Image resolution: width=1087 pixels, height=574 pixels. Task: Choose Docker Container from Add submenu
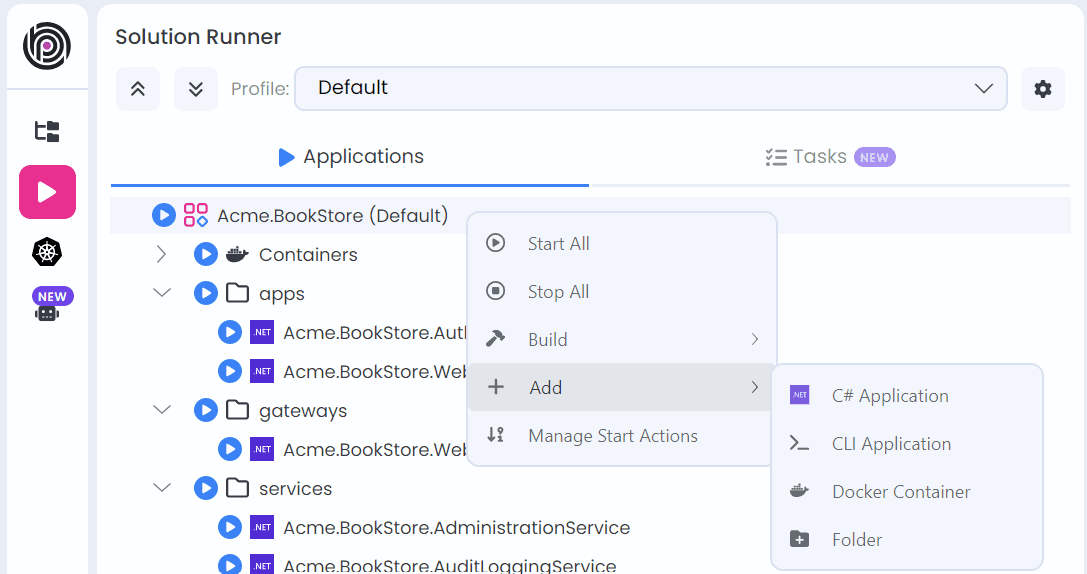900,492
